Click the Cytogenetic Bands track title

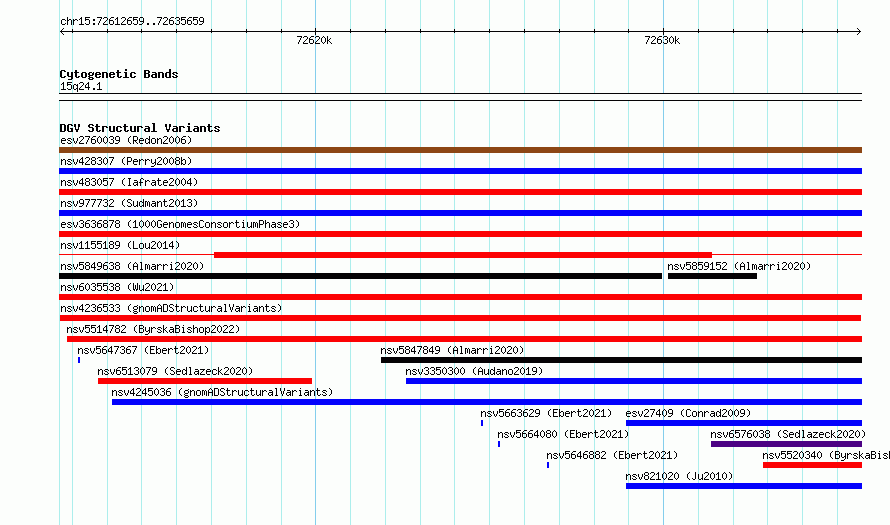[119, 74]
